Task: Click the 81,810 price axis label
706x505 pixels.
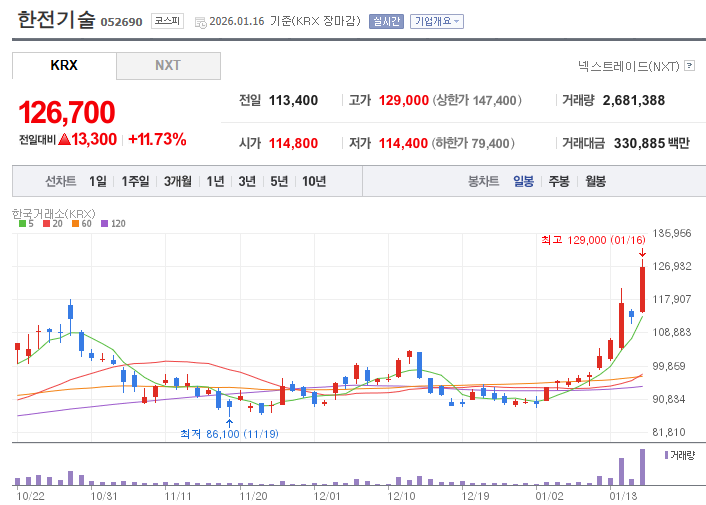Action: [669, 432]
